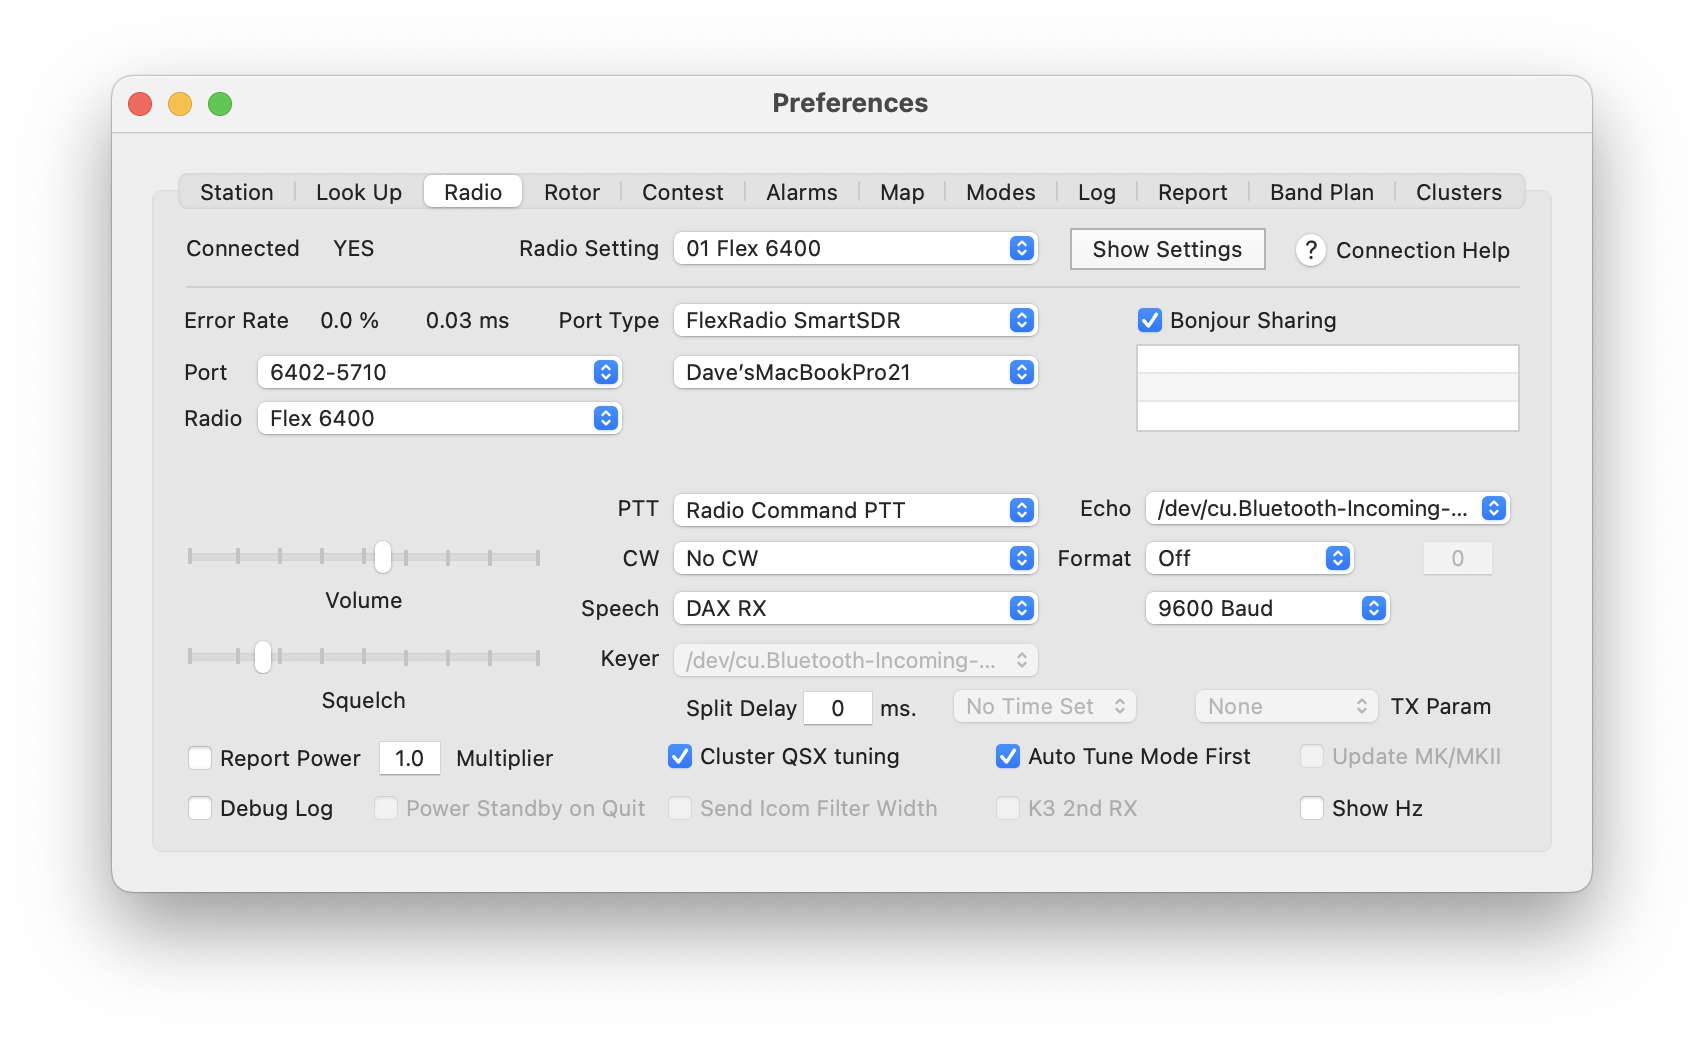
Task: Open the Port Type FlexRadio SmartSDR dropdown
Action: tap(855, 321)
